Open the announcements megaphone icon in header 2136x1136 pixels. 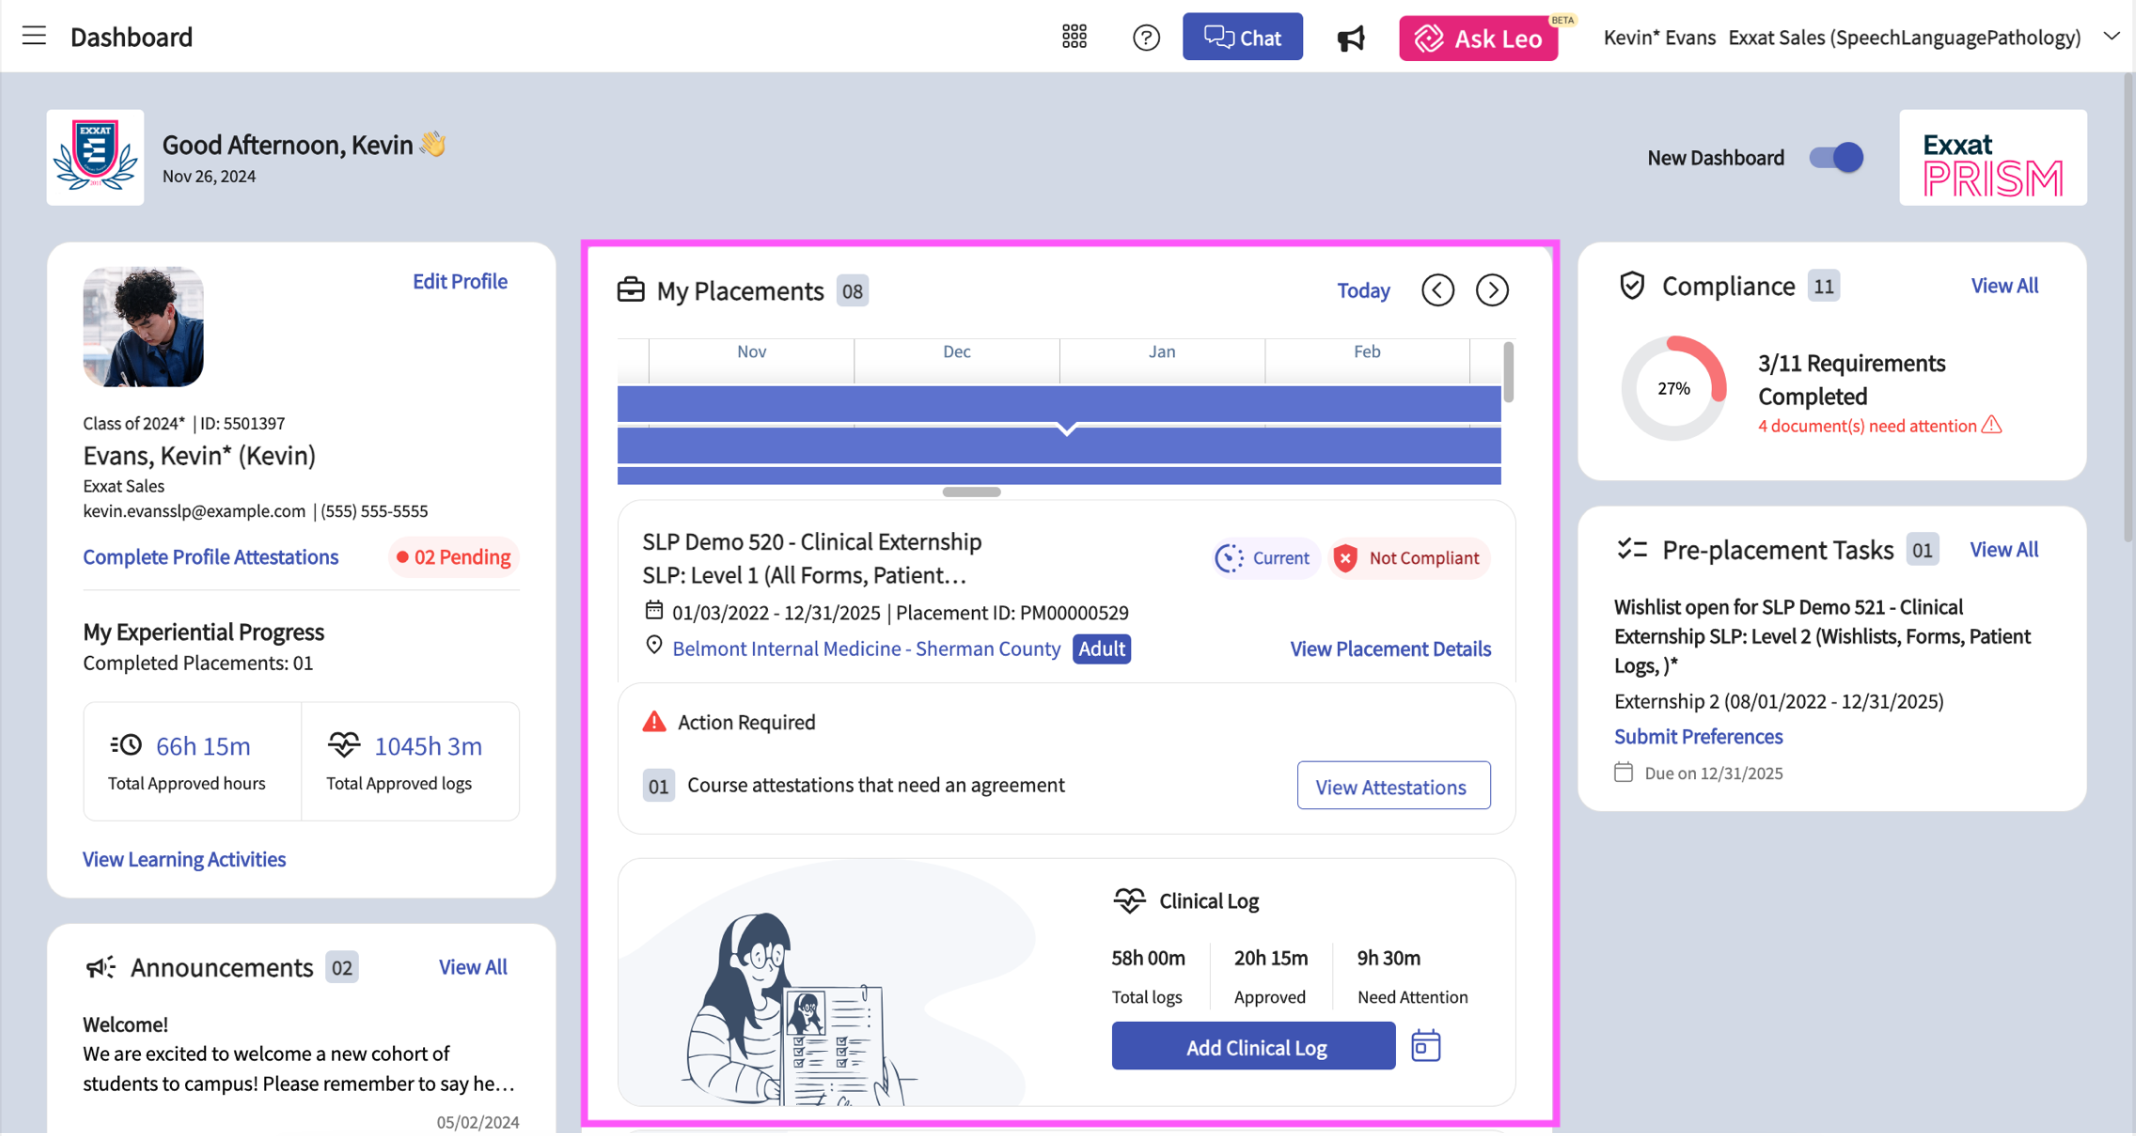tap(1351, 38)
